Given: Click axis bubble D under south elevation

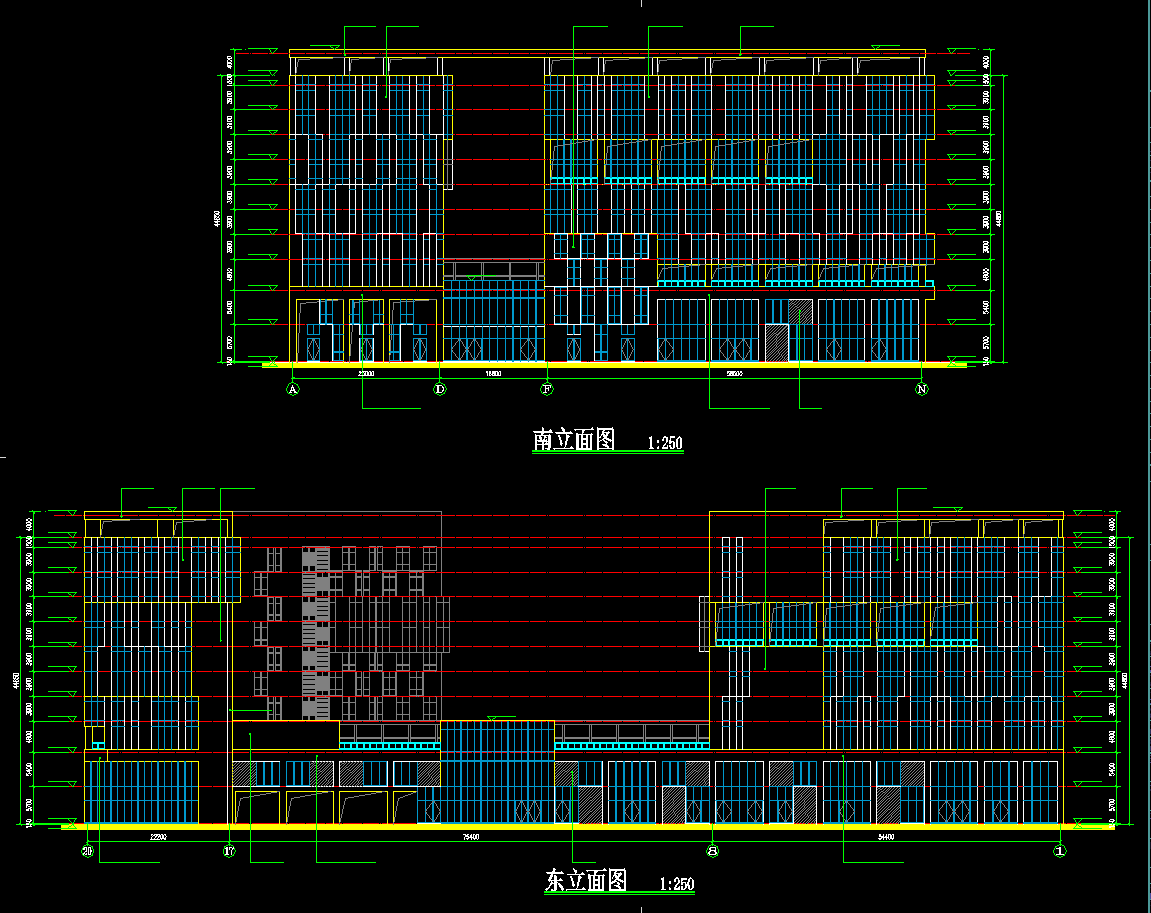Looking at the screenshot, I should coord(440,389).
